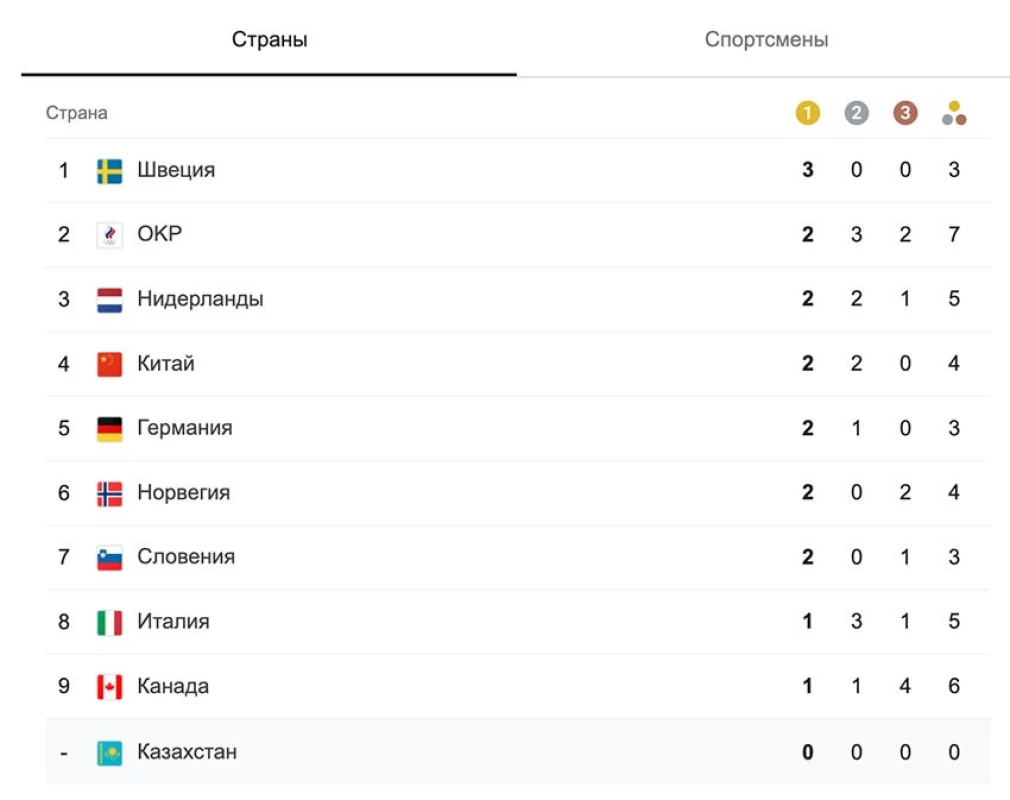Click the gold medal column icon

point(807,113)
